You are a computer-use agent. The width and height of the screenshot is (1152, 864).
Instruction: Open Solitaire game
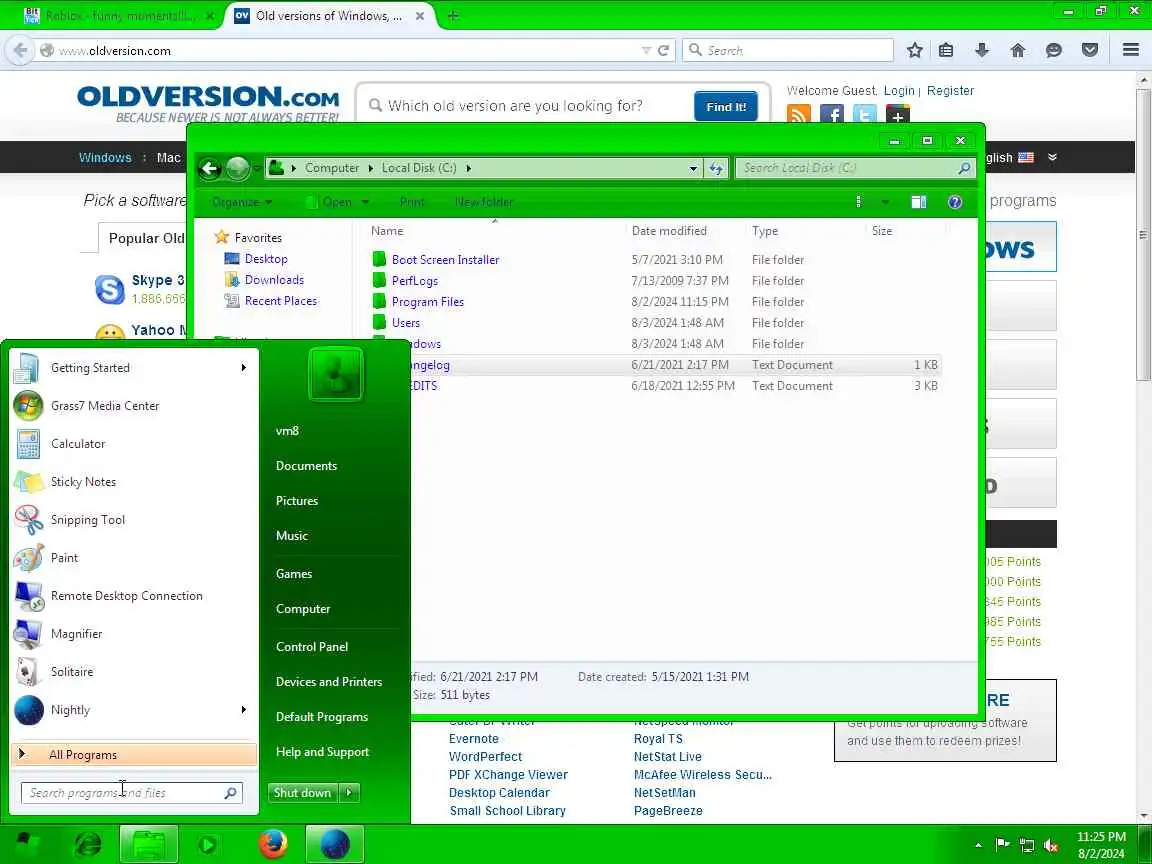(x=132, y=672)
